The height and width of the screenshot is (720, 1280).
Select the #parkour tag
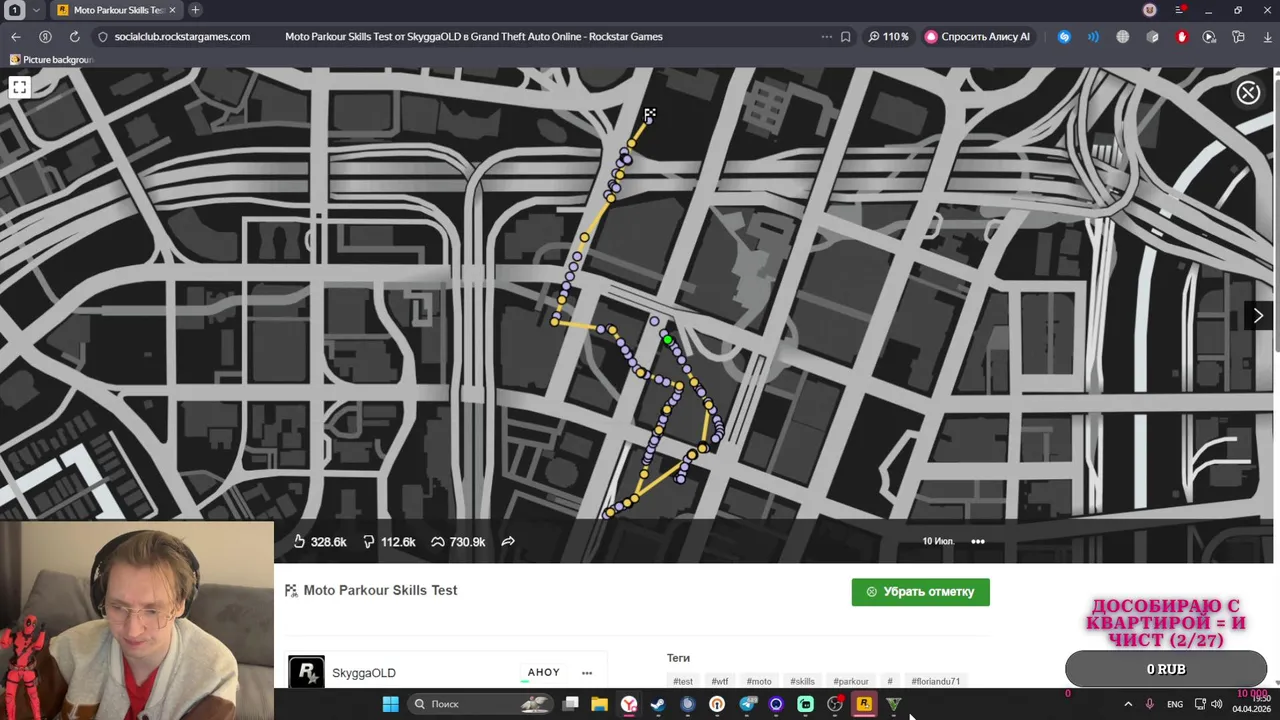[x=851, y=681]
